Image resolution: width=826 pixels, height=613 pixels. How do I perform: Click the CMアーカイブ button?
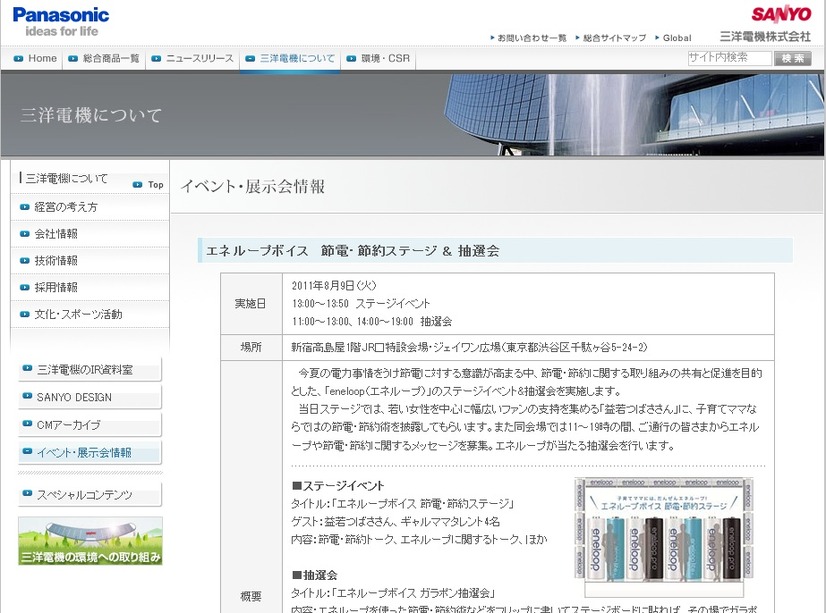(90, 424)
